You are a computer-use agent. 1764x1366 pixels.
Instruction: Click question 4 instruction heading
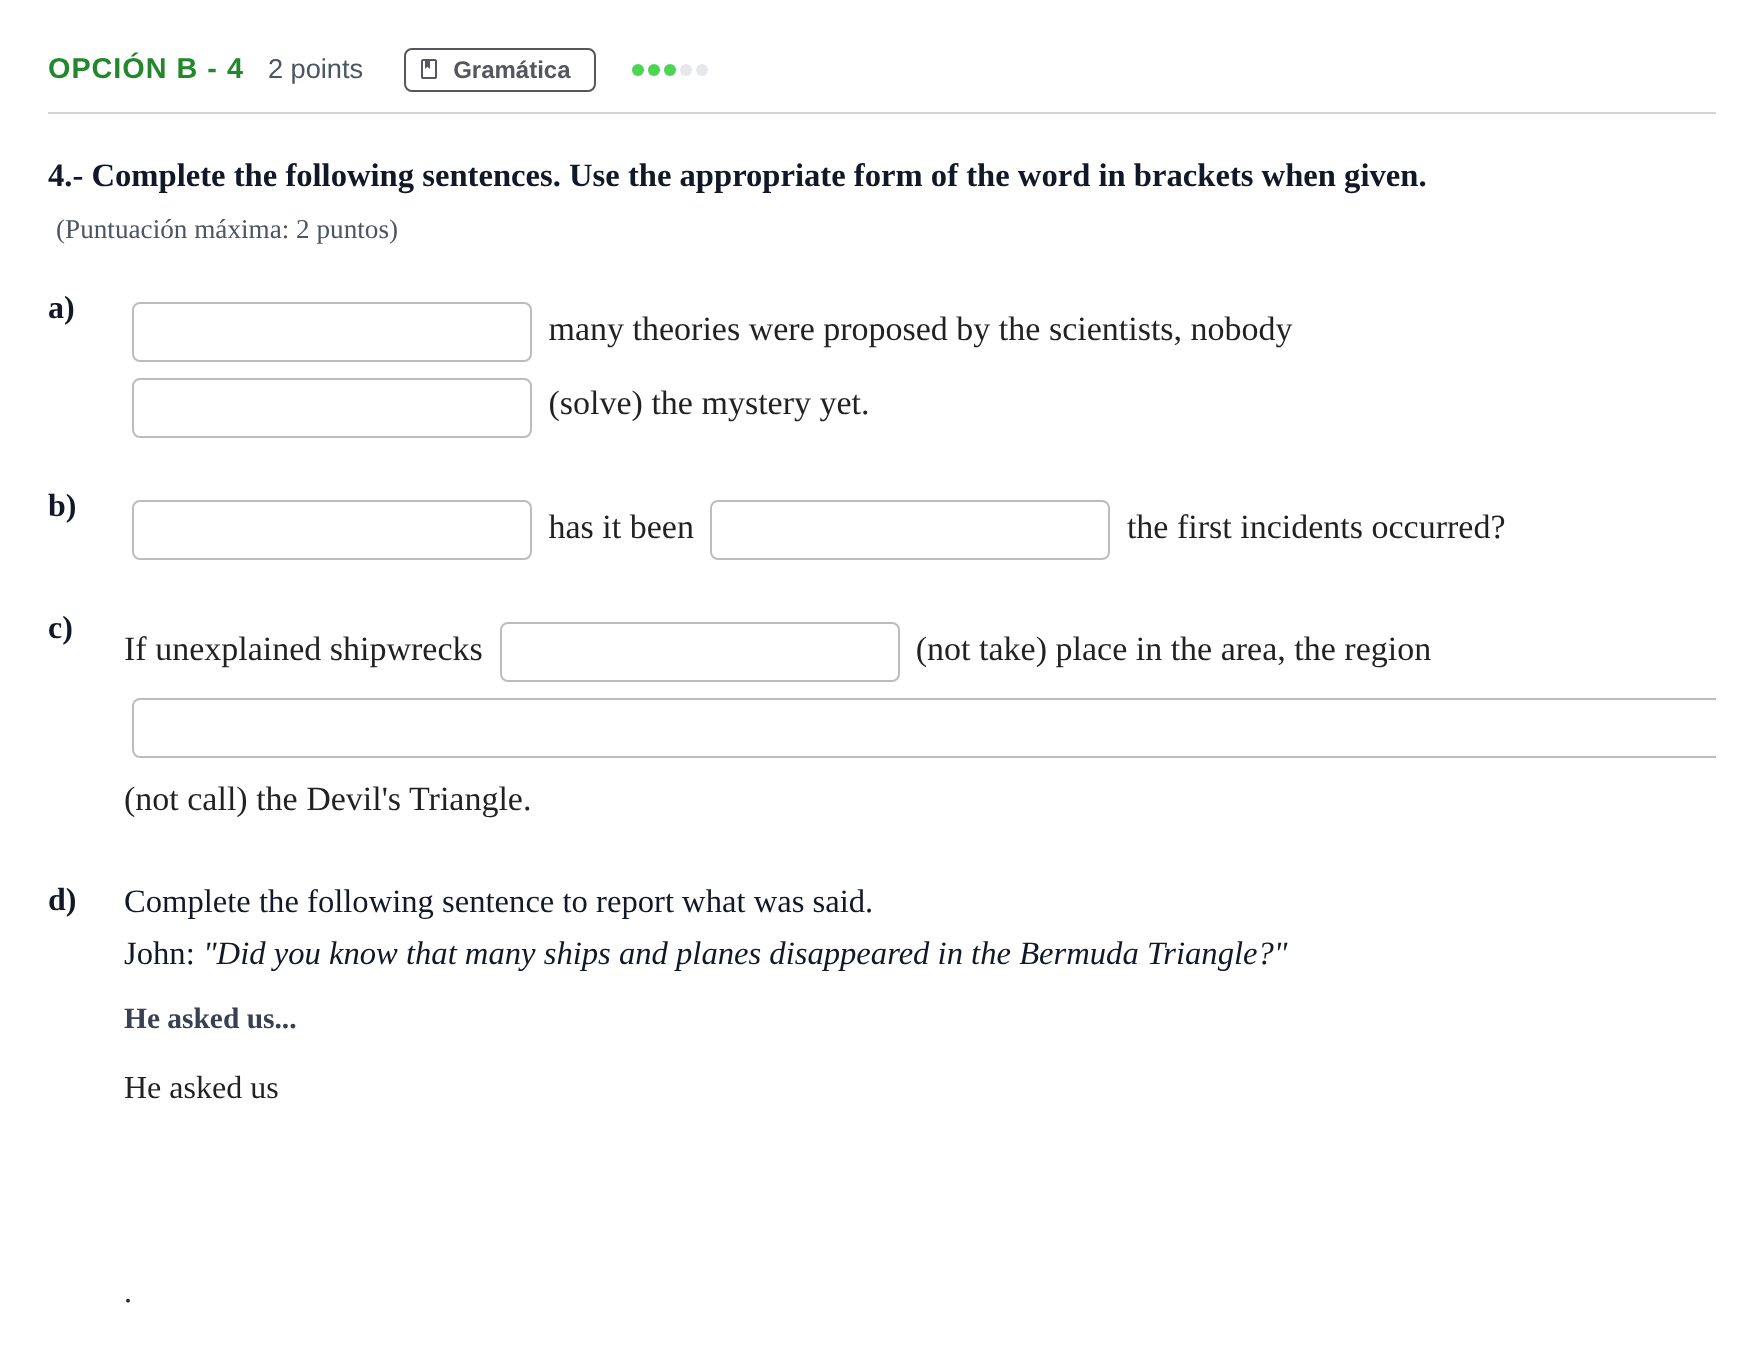pos(737,176)
